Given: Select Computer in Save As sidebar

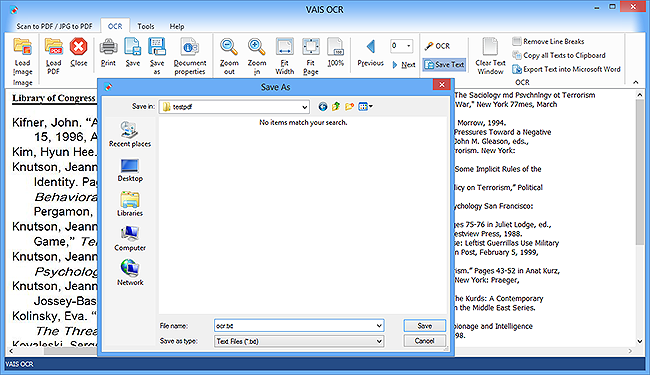Looking at the screenshot, I should [x=130, y=239].
